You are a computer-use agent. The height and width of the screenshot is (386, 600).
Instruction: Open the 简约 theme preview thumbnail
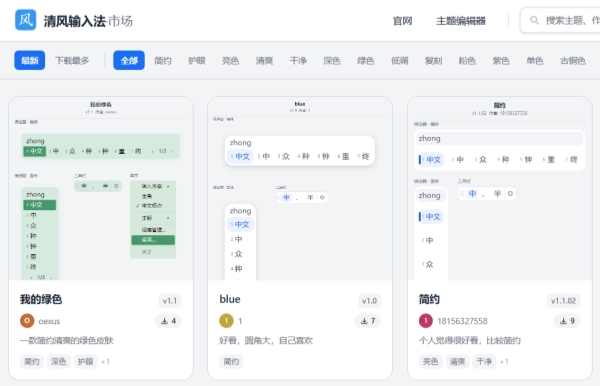click(500, 189)
